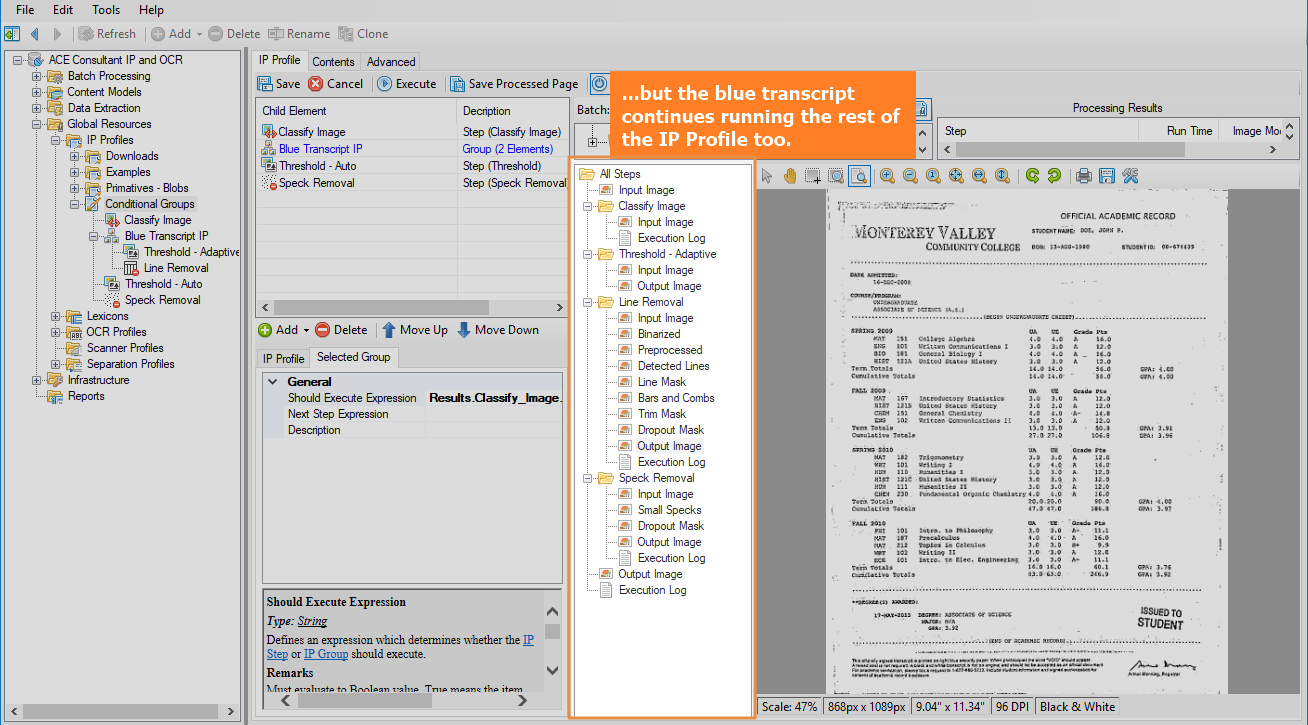Select the pointer arrow tool in viewer toolbar
Image resolution: width=1308 pixels, height=725 pixels.
tap(767, 176)
